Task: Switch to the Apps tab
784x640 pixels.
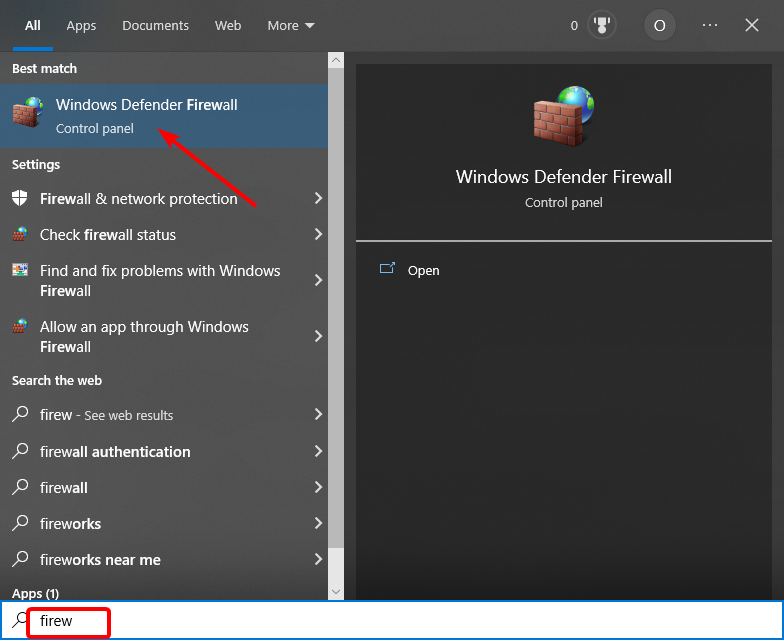Action: coord(81,26)
